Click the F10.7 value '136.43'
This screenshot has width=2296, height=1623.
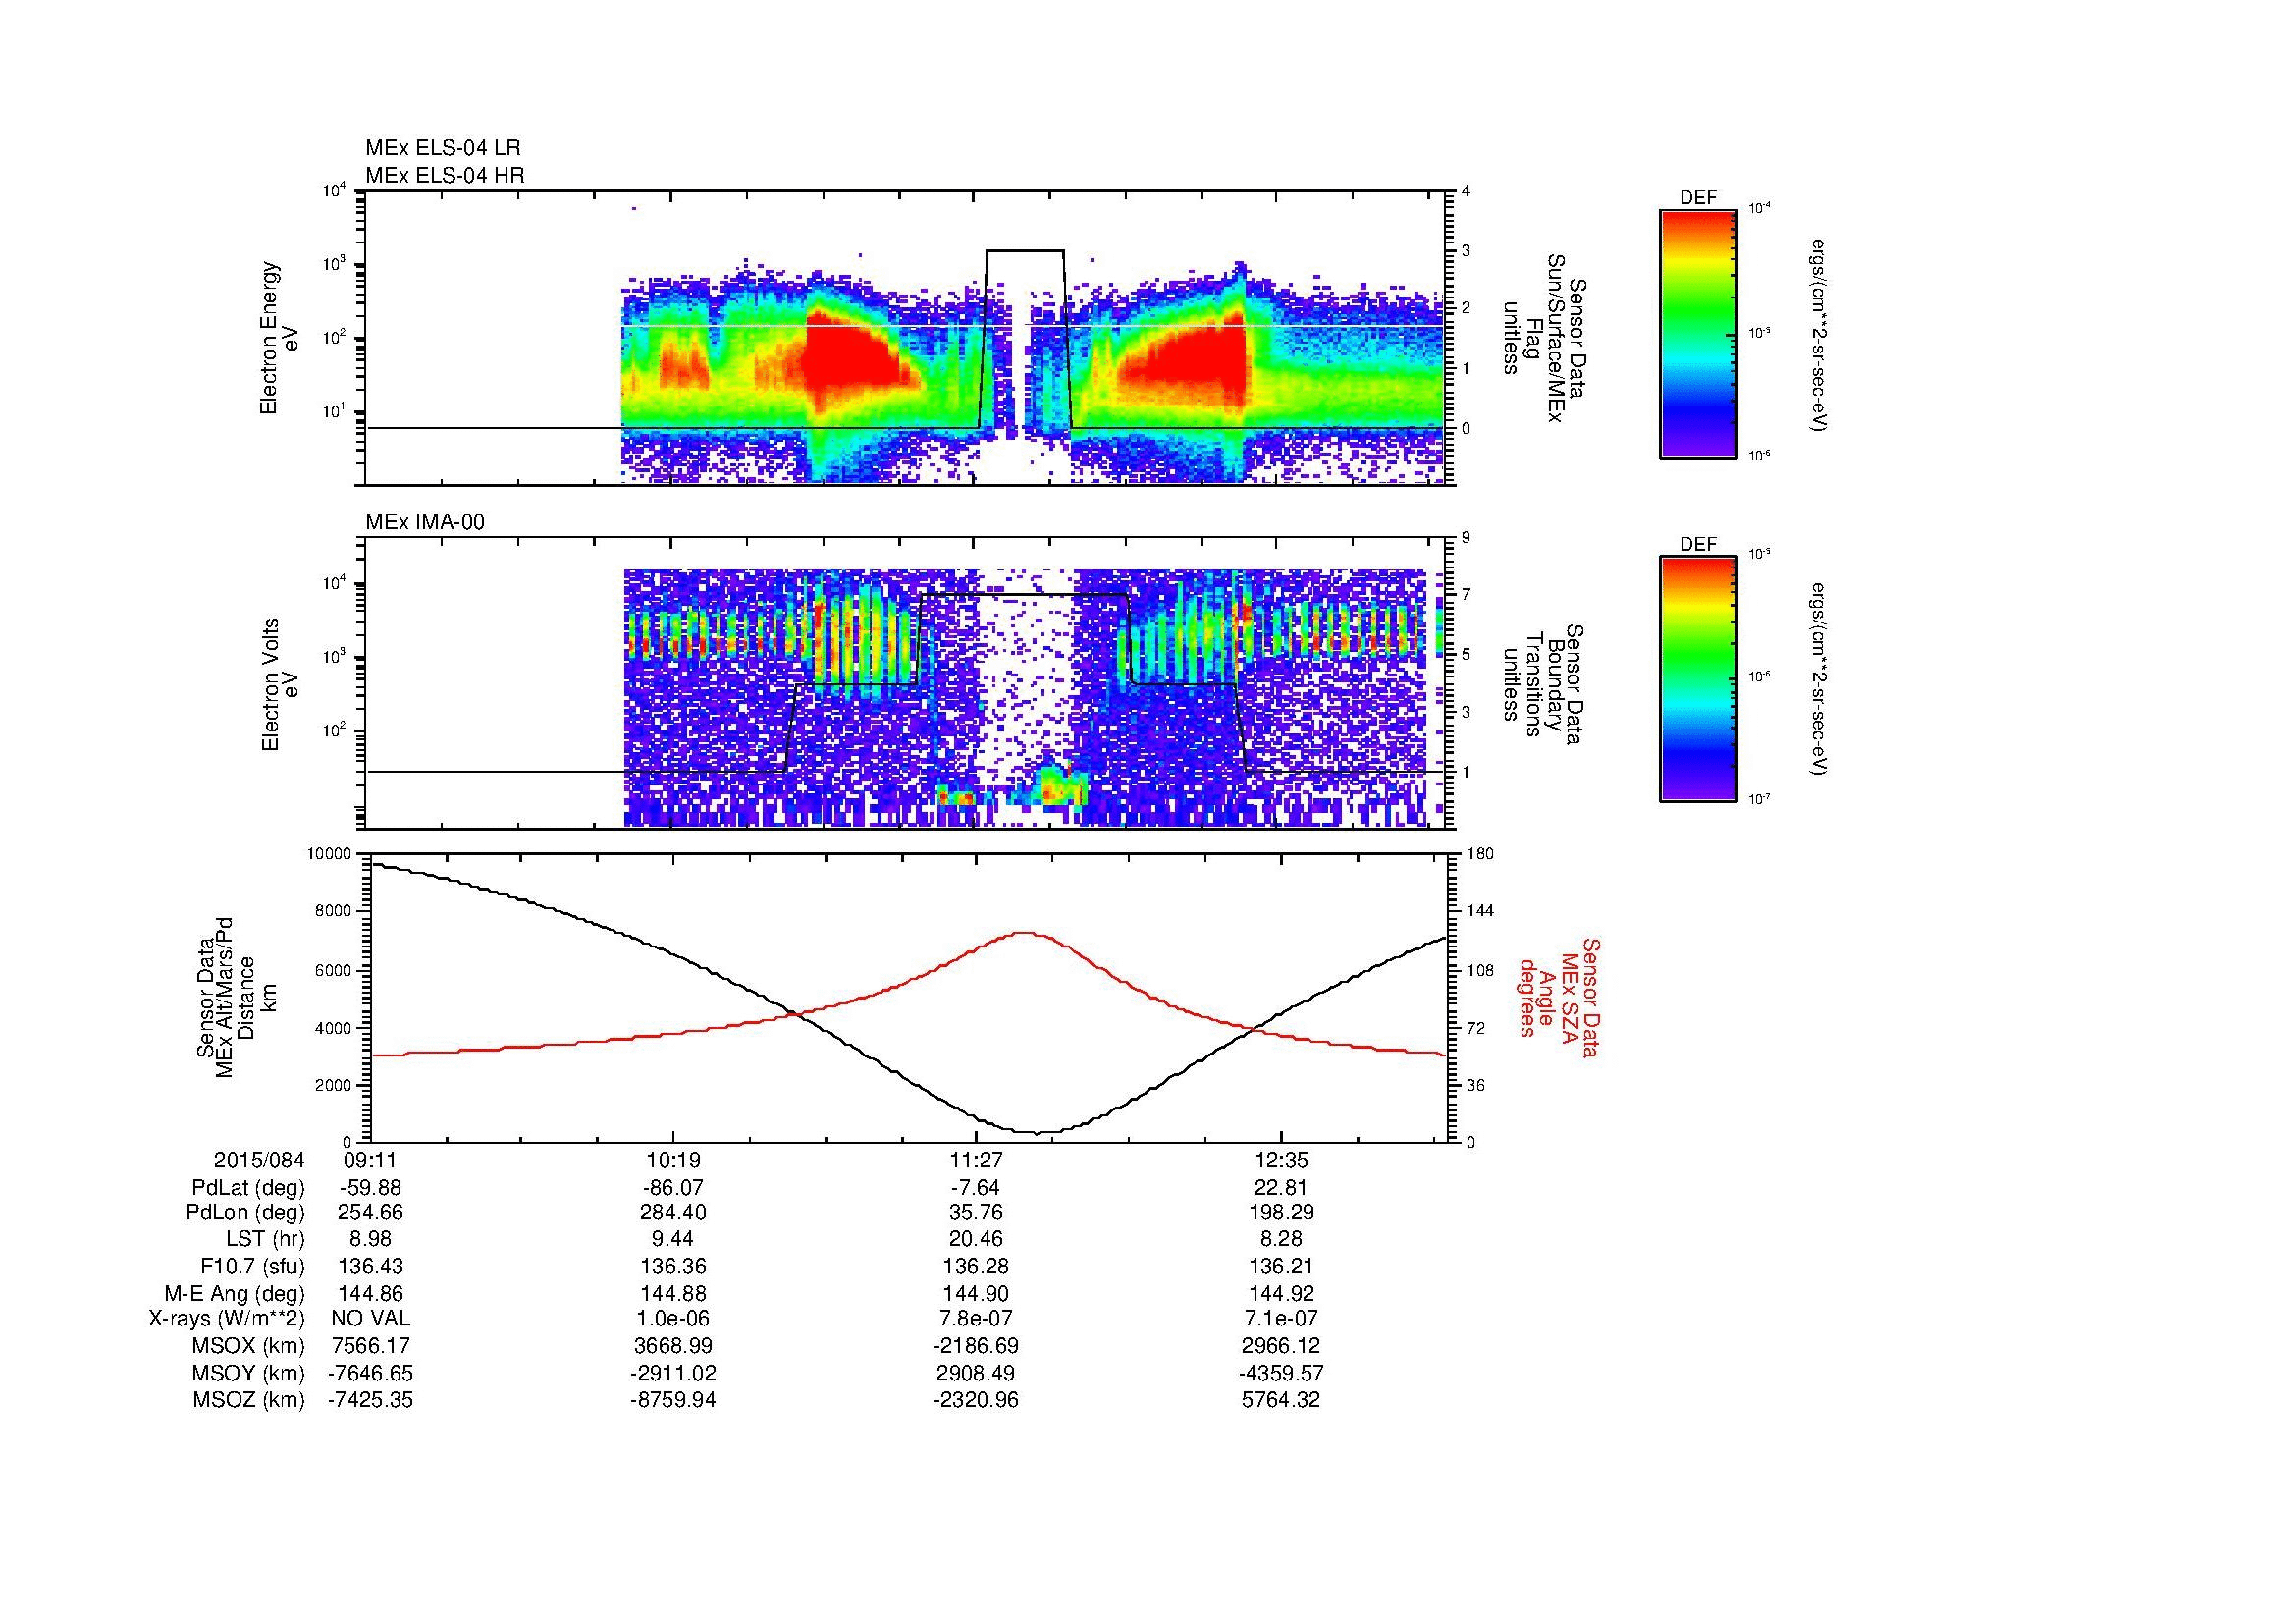point(371,1266)
